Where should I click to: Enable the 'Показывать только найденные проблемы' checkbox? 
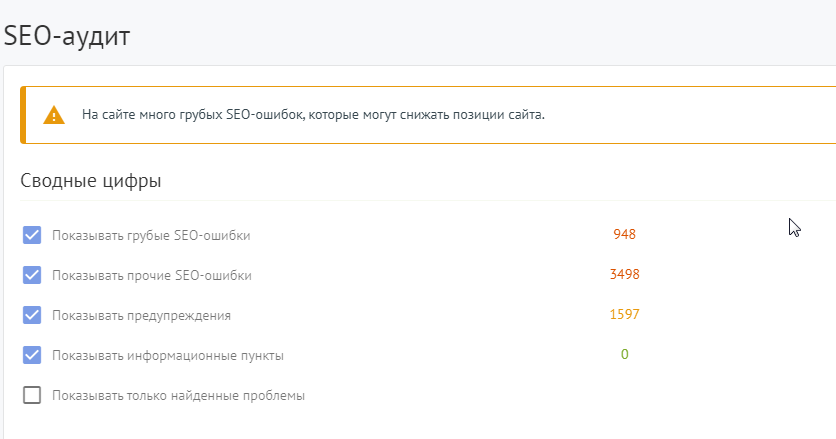(32, 395)
